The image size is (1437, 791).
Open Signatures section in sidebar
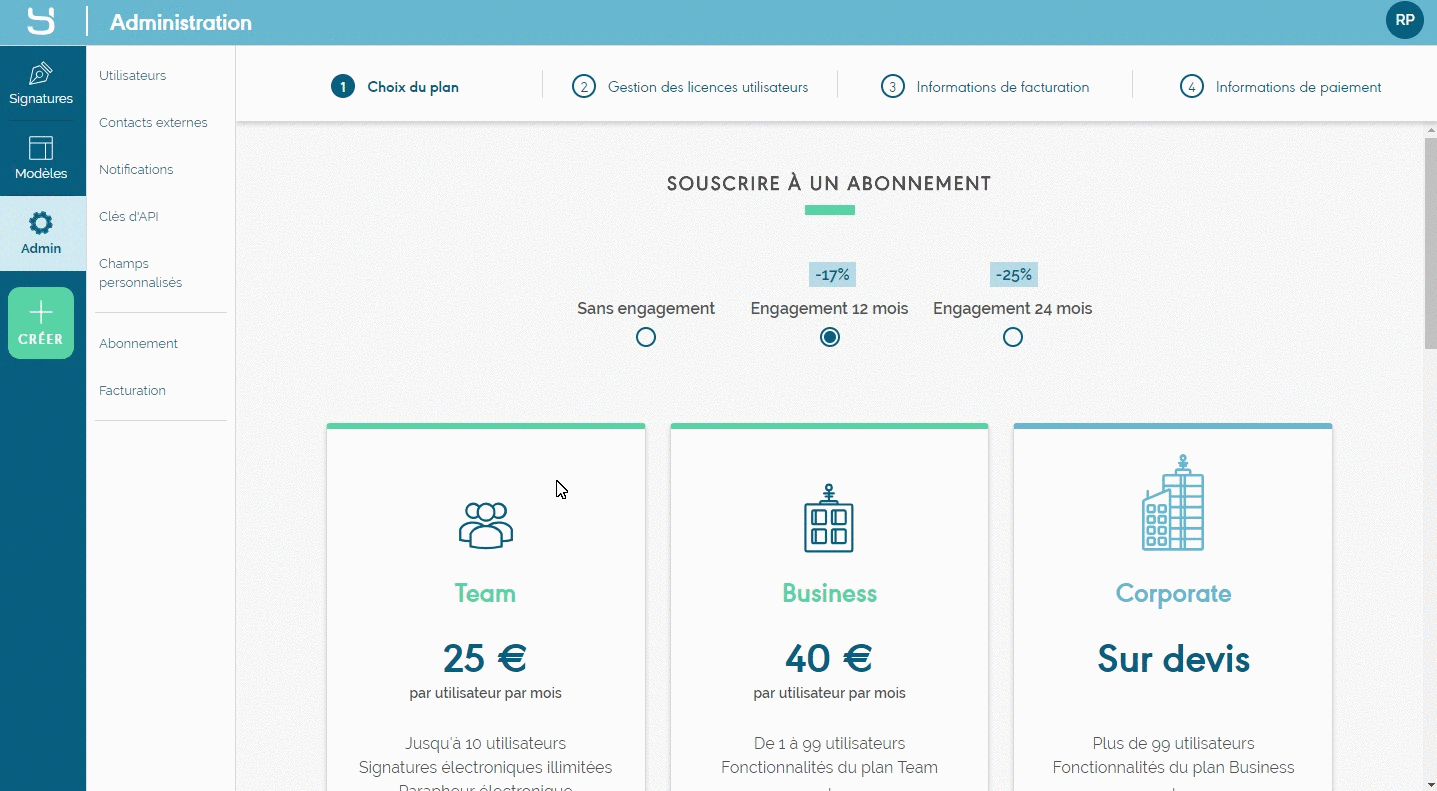coord(41,84)
